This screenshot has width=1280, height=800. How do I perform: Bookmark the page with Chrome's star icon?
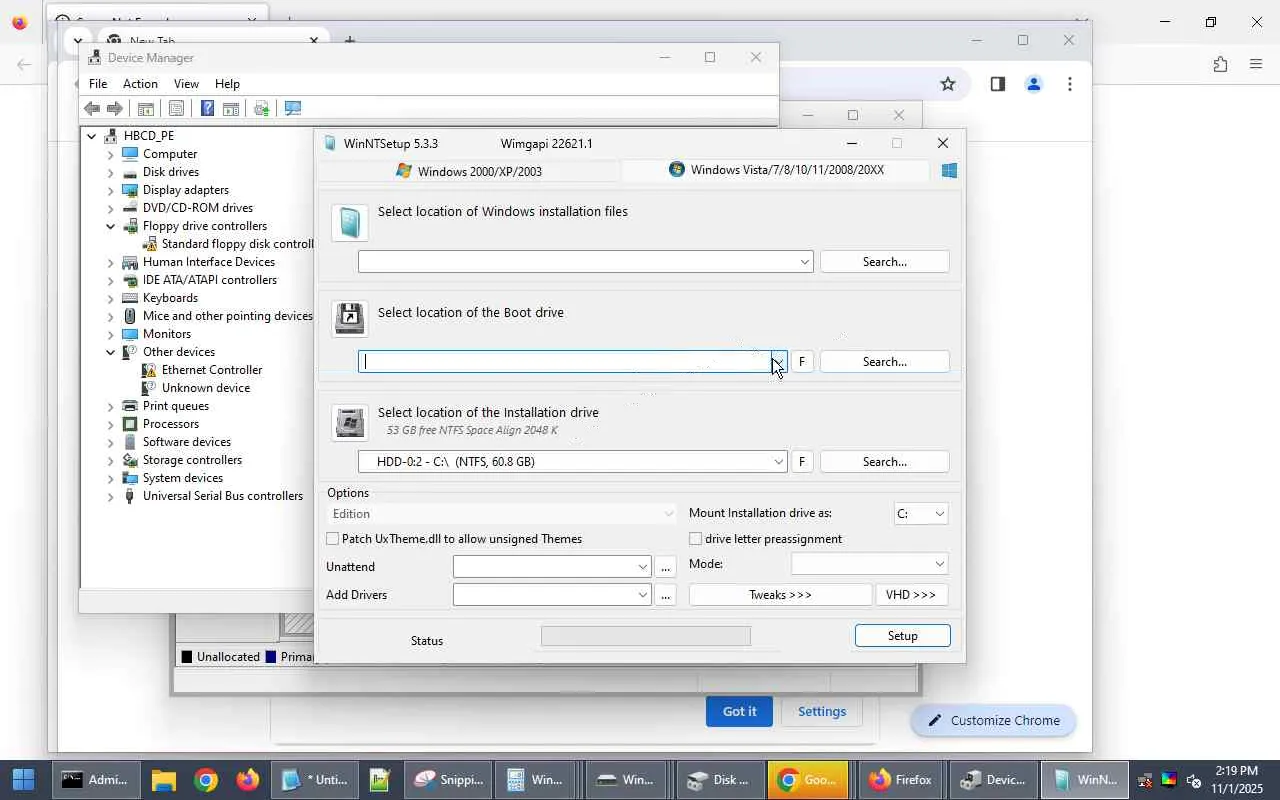[948, 84]
